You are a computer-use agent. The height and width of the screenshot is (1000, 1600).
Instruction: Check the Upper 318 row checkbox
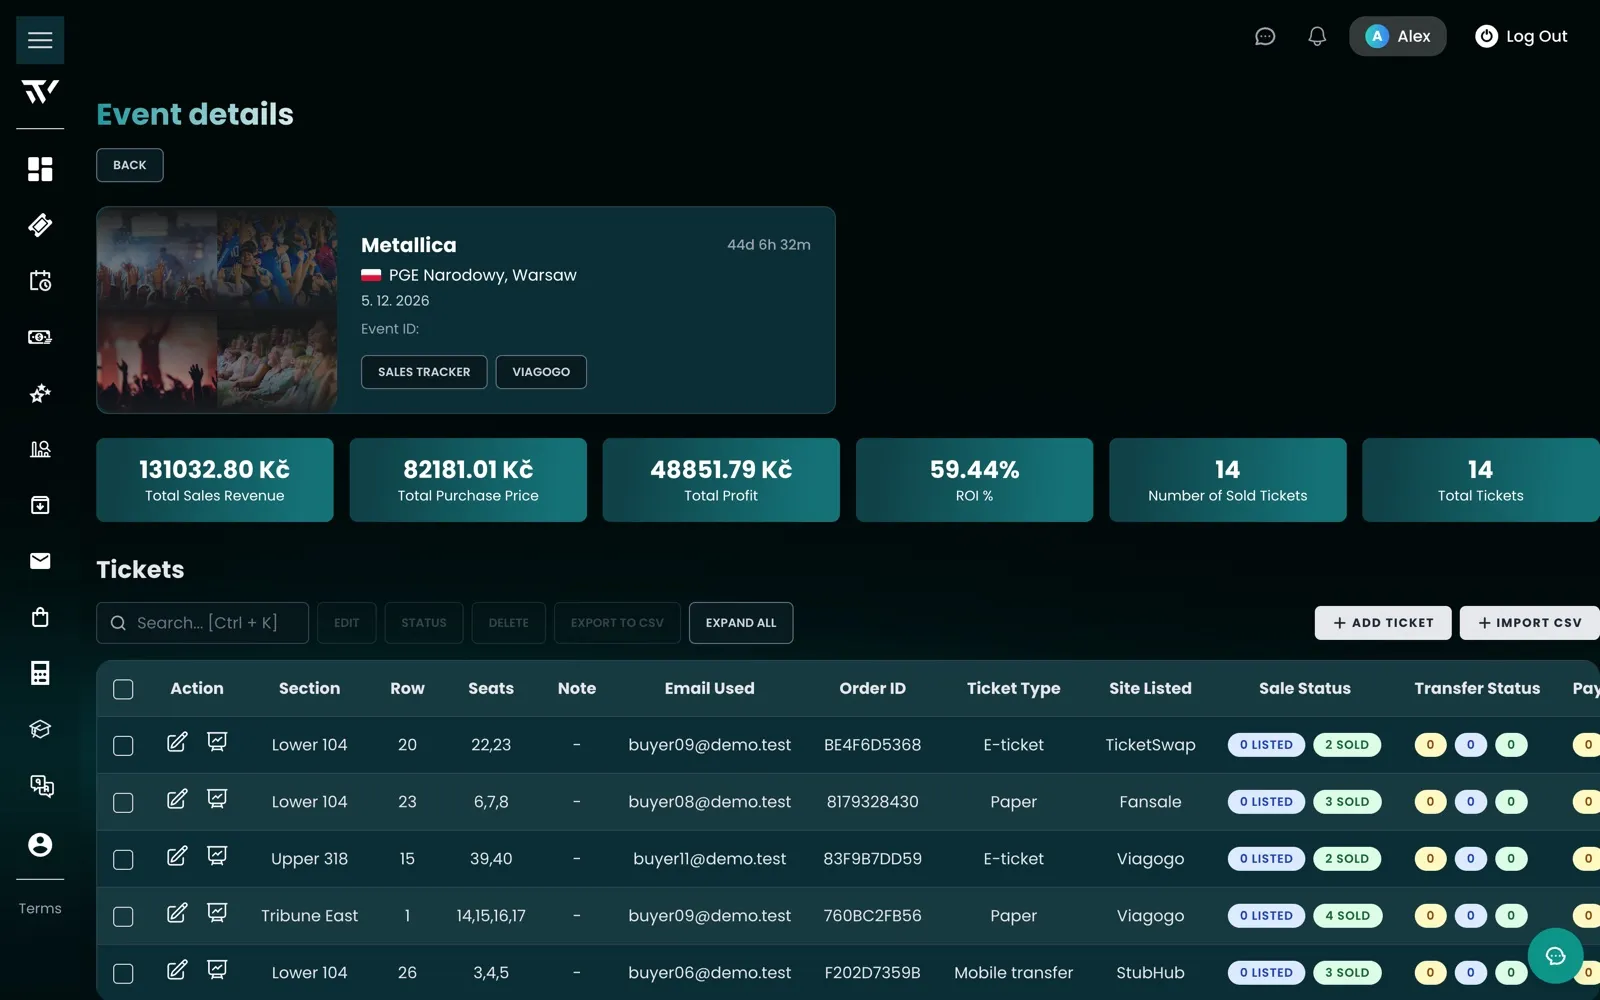point(123,860)
